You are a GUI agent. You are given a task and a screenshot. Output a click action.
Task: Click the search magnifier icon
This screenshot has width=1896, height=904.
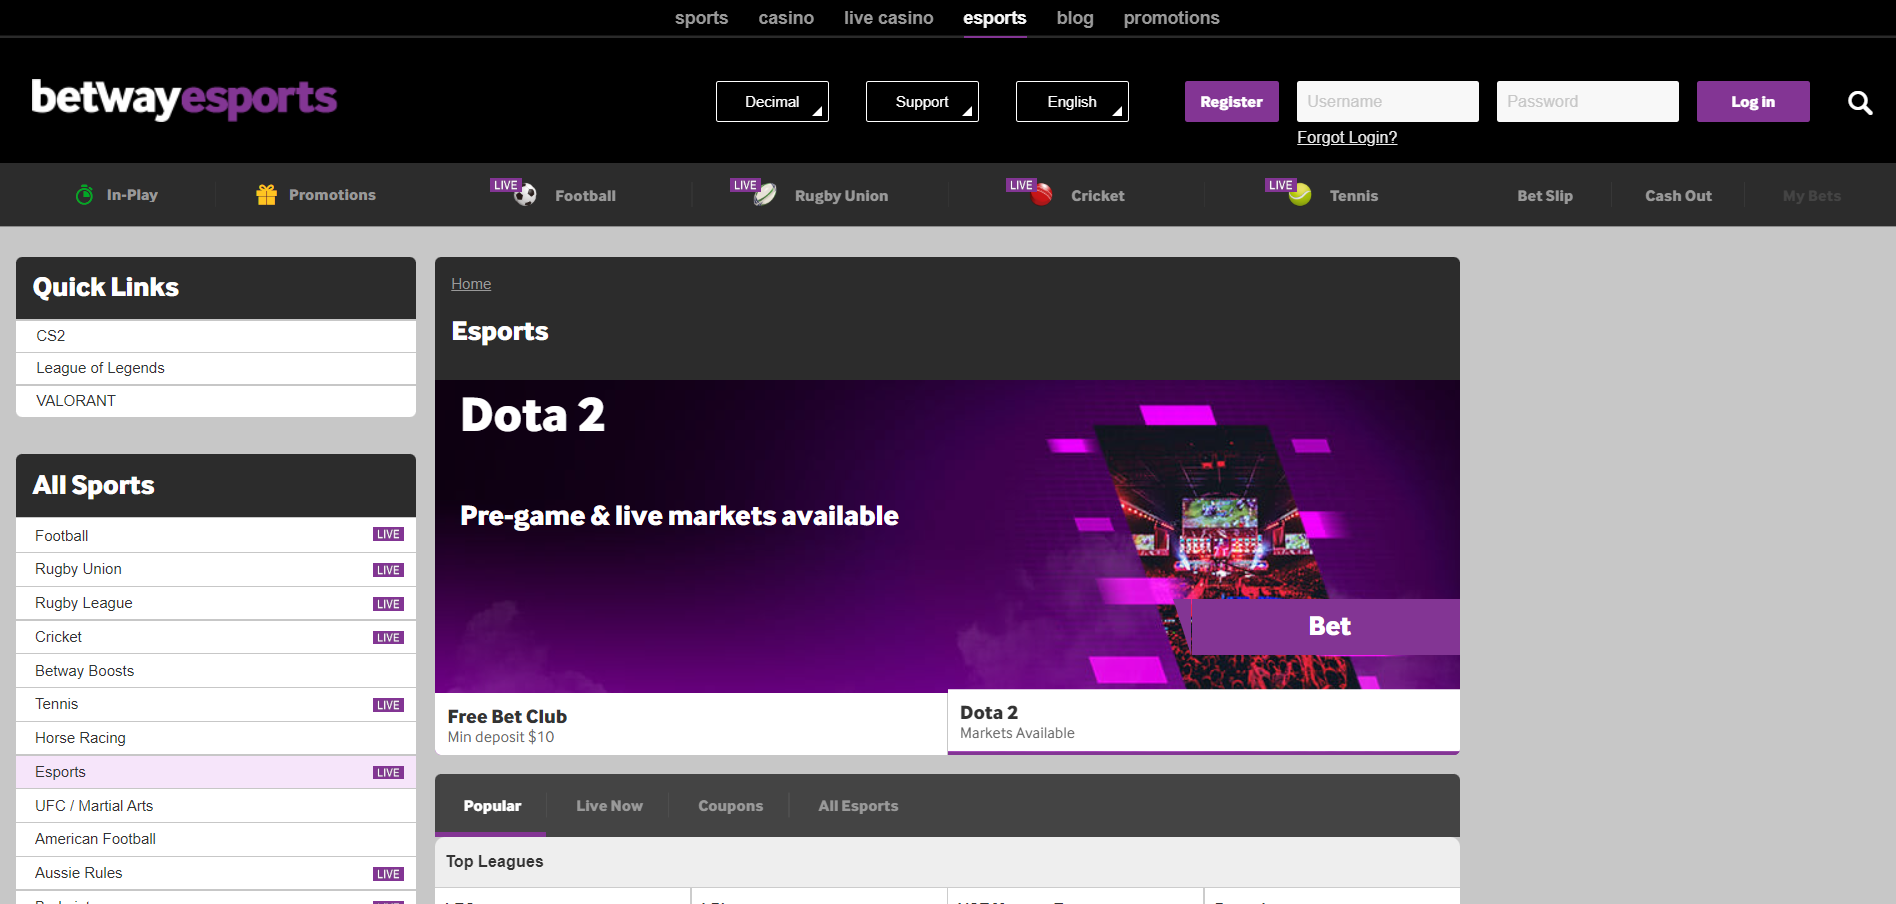[1859, 102]
